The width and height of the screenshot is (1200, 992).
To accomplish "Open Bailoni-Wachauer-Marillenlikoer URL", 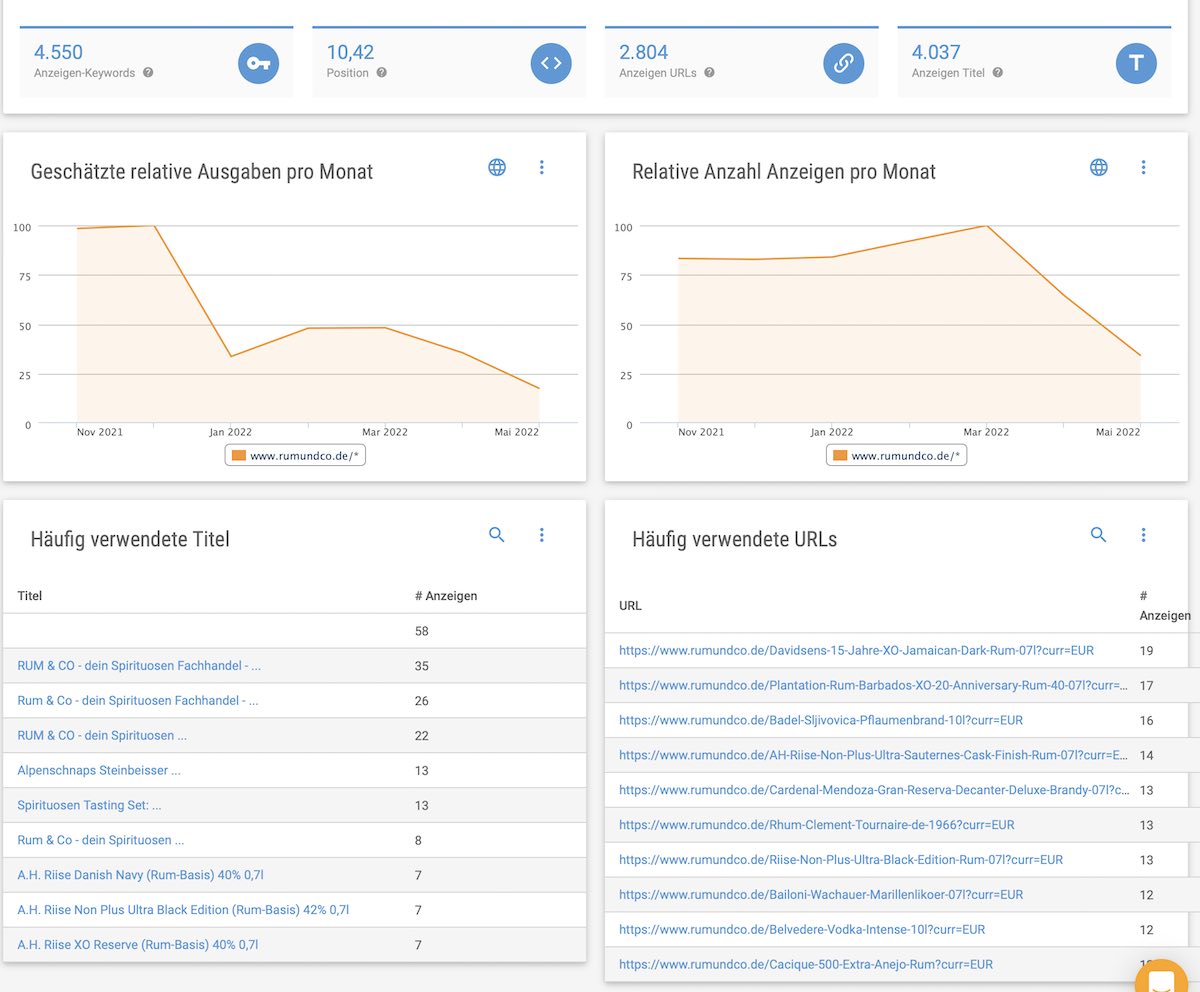I will pyautogui.click(x=821, y=895).
